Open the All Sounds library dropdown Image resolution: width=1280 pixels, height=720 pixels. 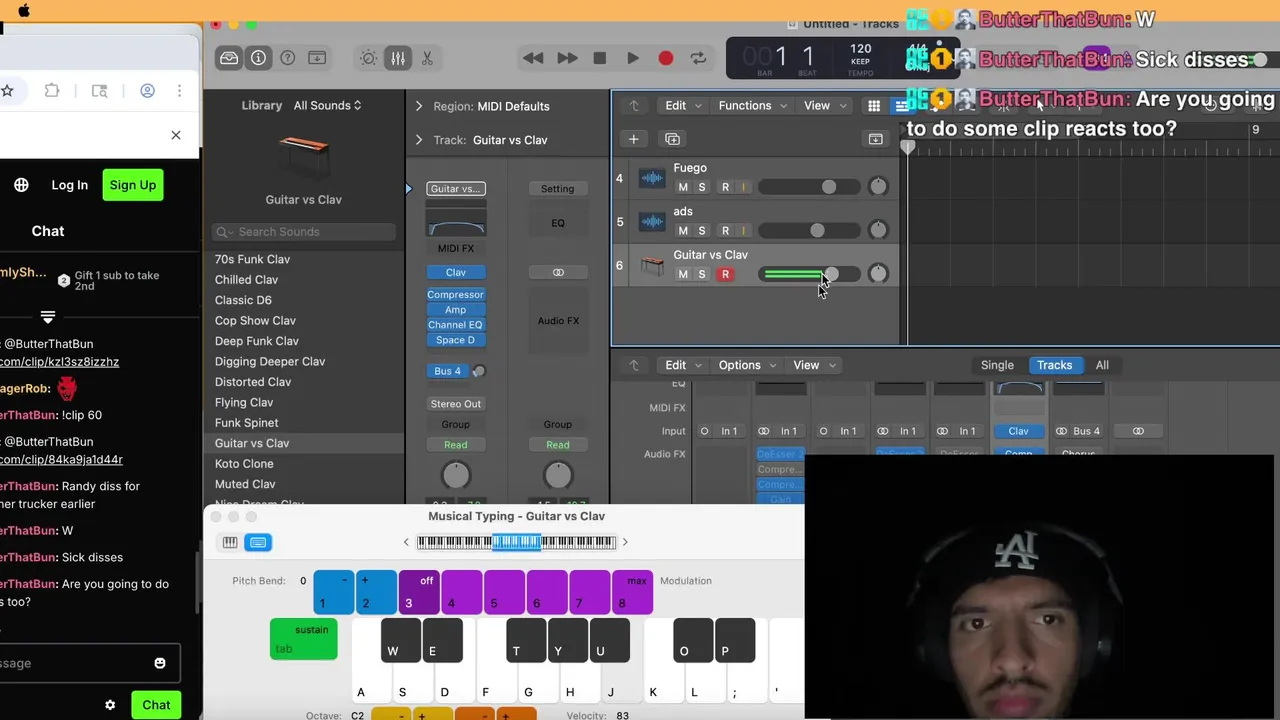click(x=327, y=105)
